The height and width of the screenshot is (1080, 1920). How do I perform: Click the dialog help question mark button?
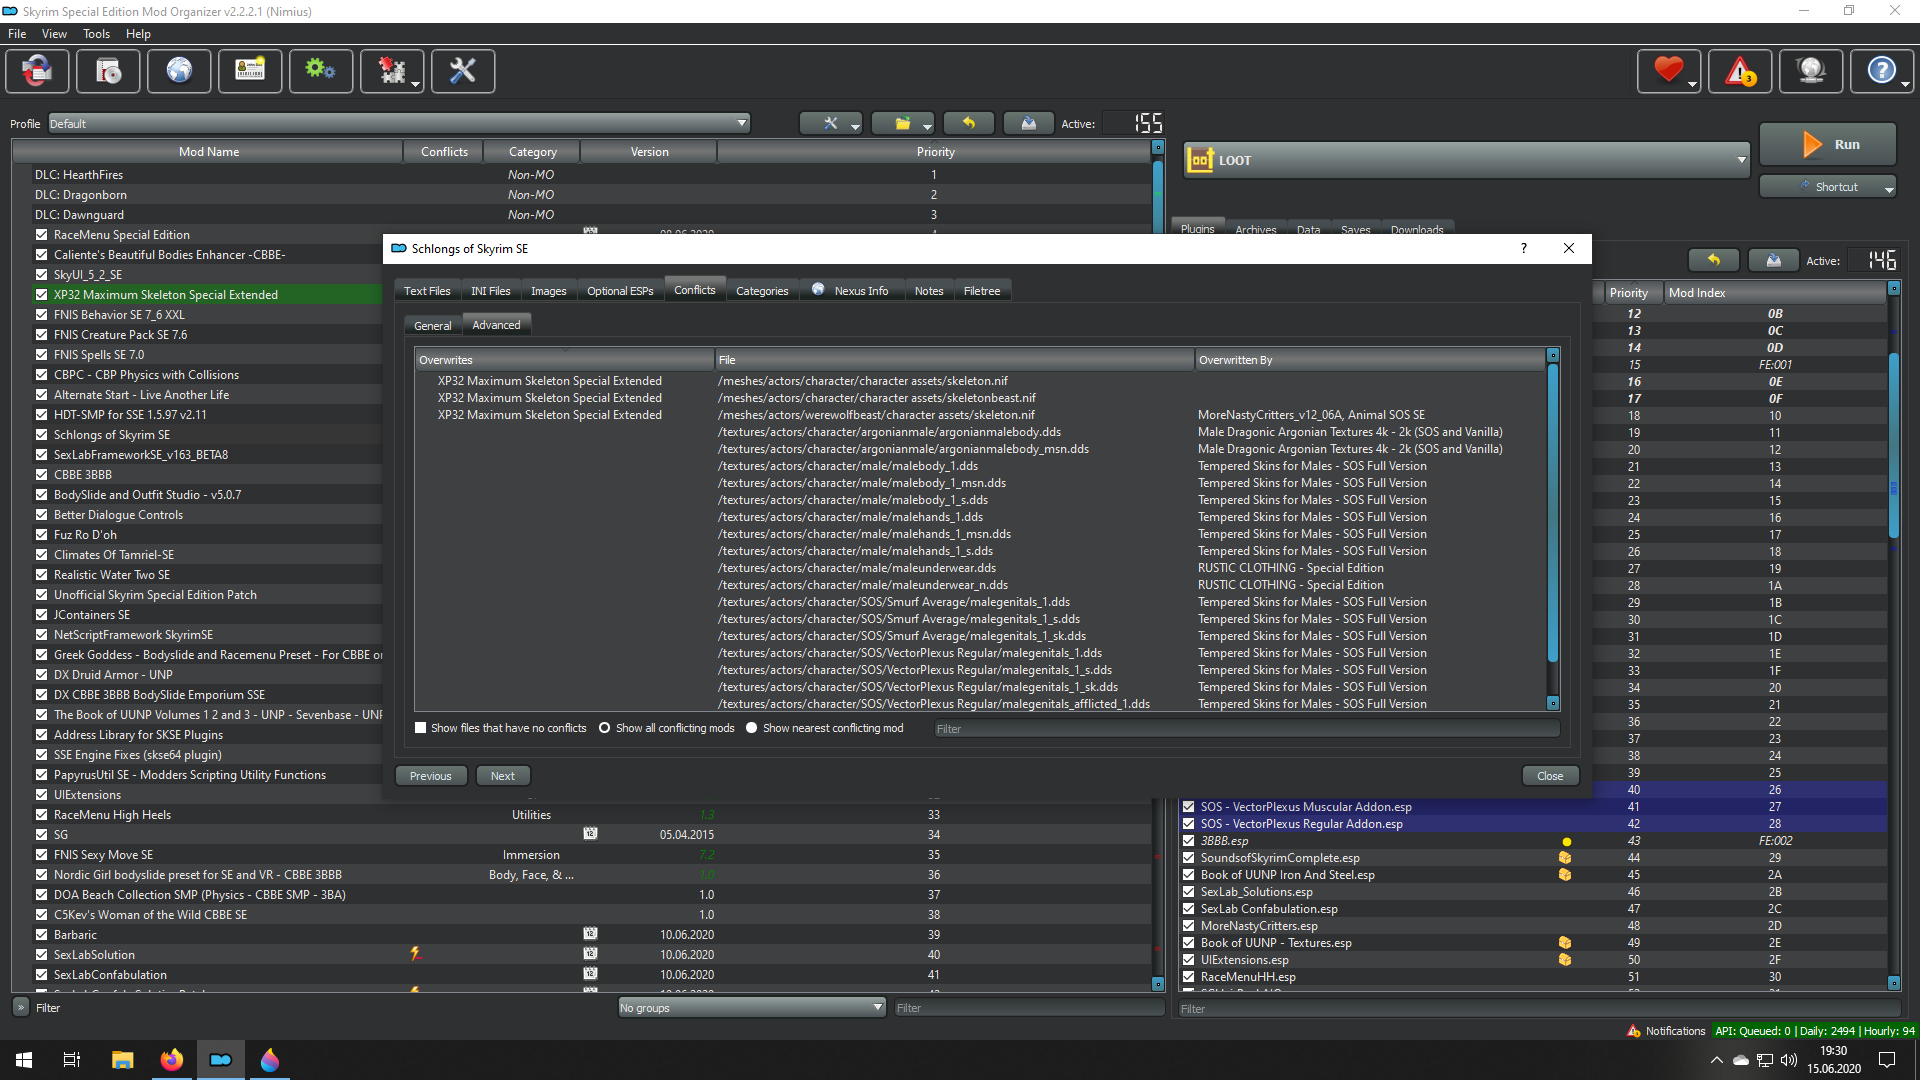click(1523, 248)
